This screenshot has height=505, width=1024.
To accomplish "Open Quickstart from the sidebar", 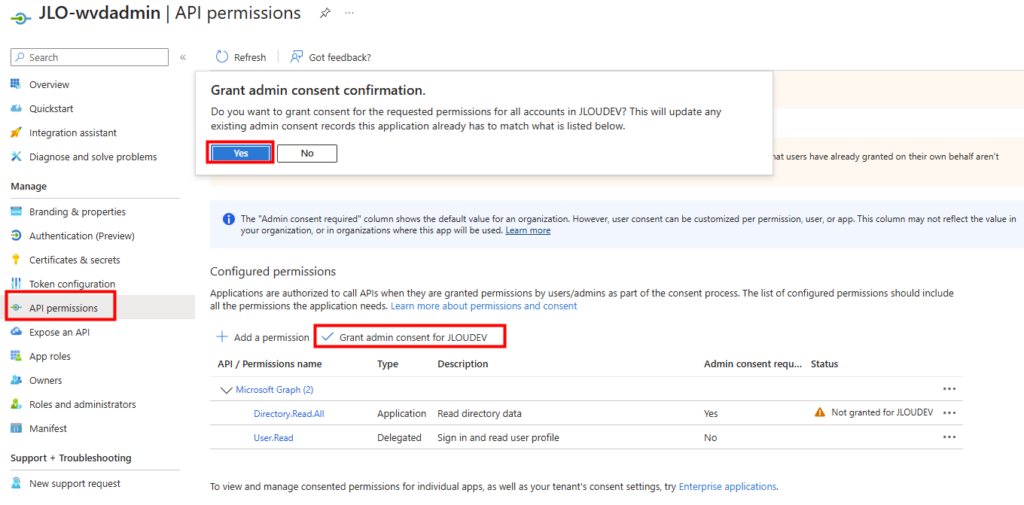I will pyautogui.click(x=51, y=108).
